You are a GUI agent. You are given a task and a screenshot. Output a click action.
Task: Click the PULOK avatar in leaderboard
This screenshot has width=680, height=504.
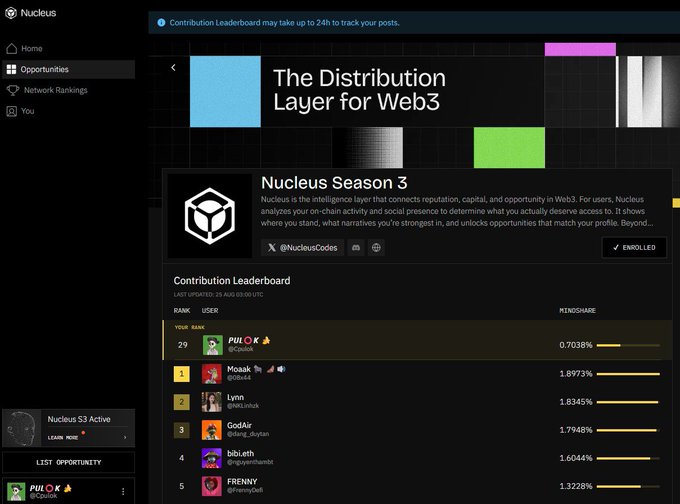point(212,345)
